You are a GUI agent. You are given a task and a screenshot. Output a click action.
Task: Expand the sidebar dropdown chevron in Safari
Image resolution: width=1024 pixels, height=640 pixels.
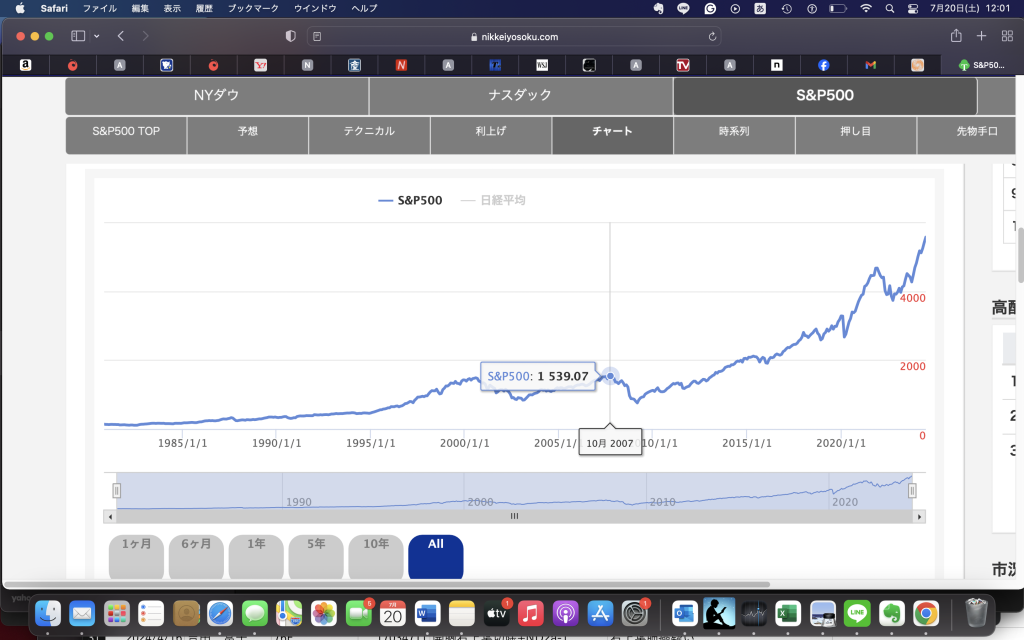pos(97,36)
